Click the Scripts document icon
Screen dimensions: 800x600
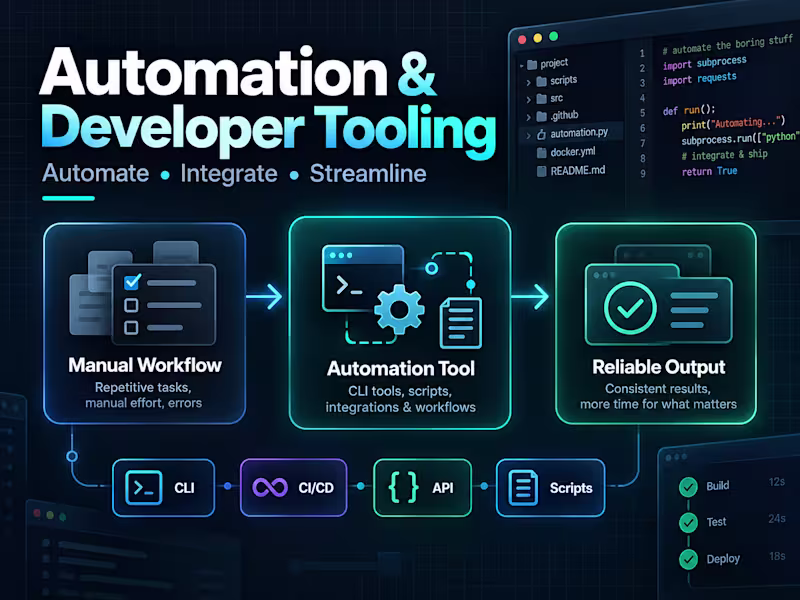[x=523, y=488]
